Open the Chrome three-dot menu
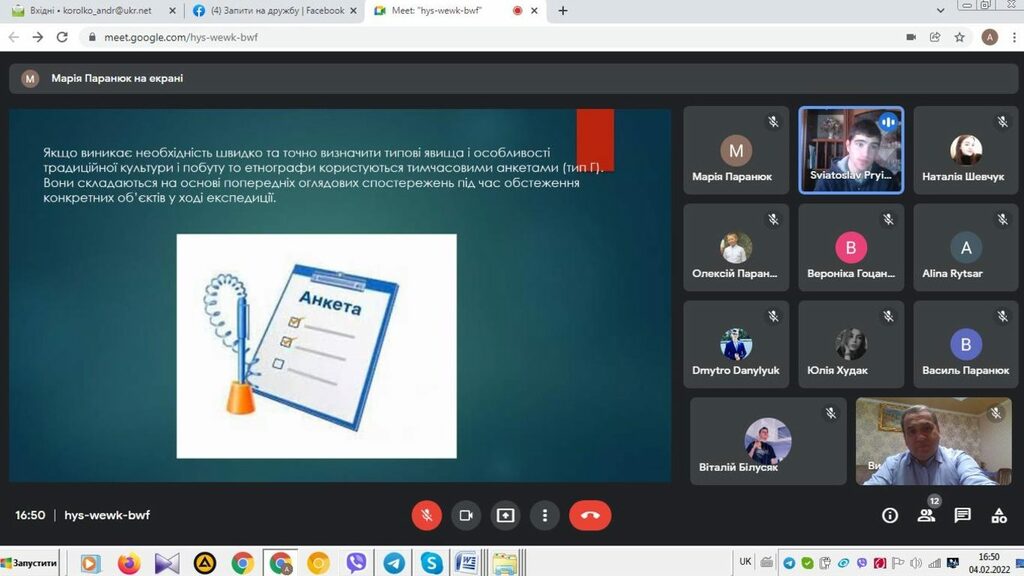This screenshot has width=1024, height=576. tap(1012, 37)
